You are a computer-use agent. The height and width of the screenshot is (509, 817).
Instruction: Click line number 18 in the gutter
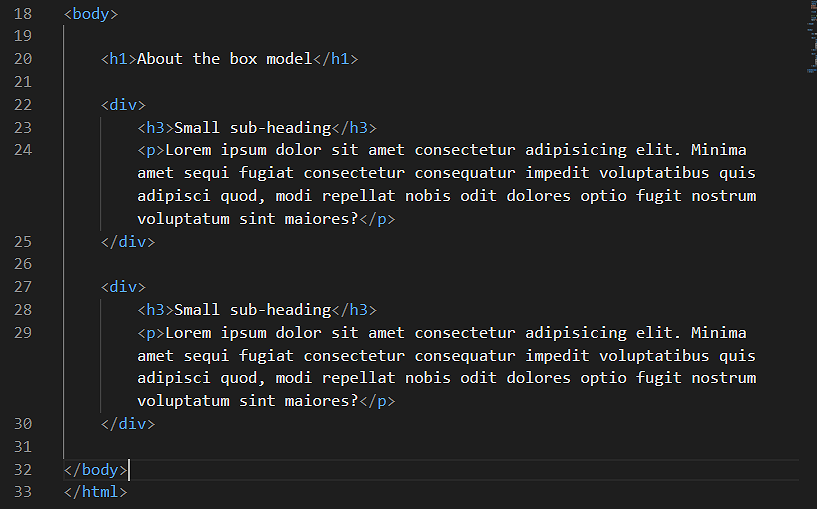click(x=23, y=15)
